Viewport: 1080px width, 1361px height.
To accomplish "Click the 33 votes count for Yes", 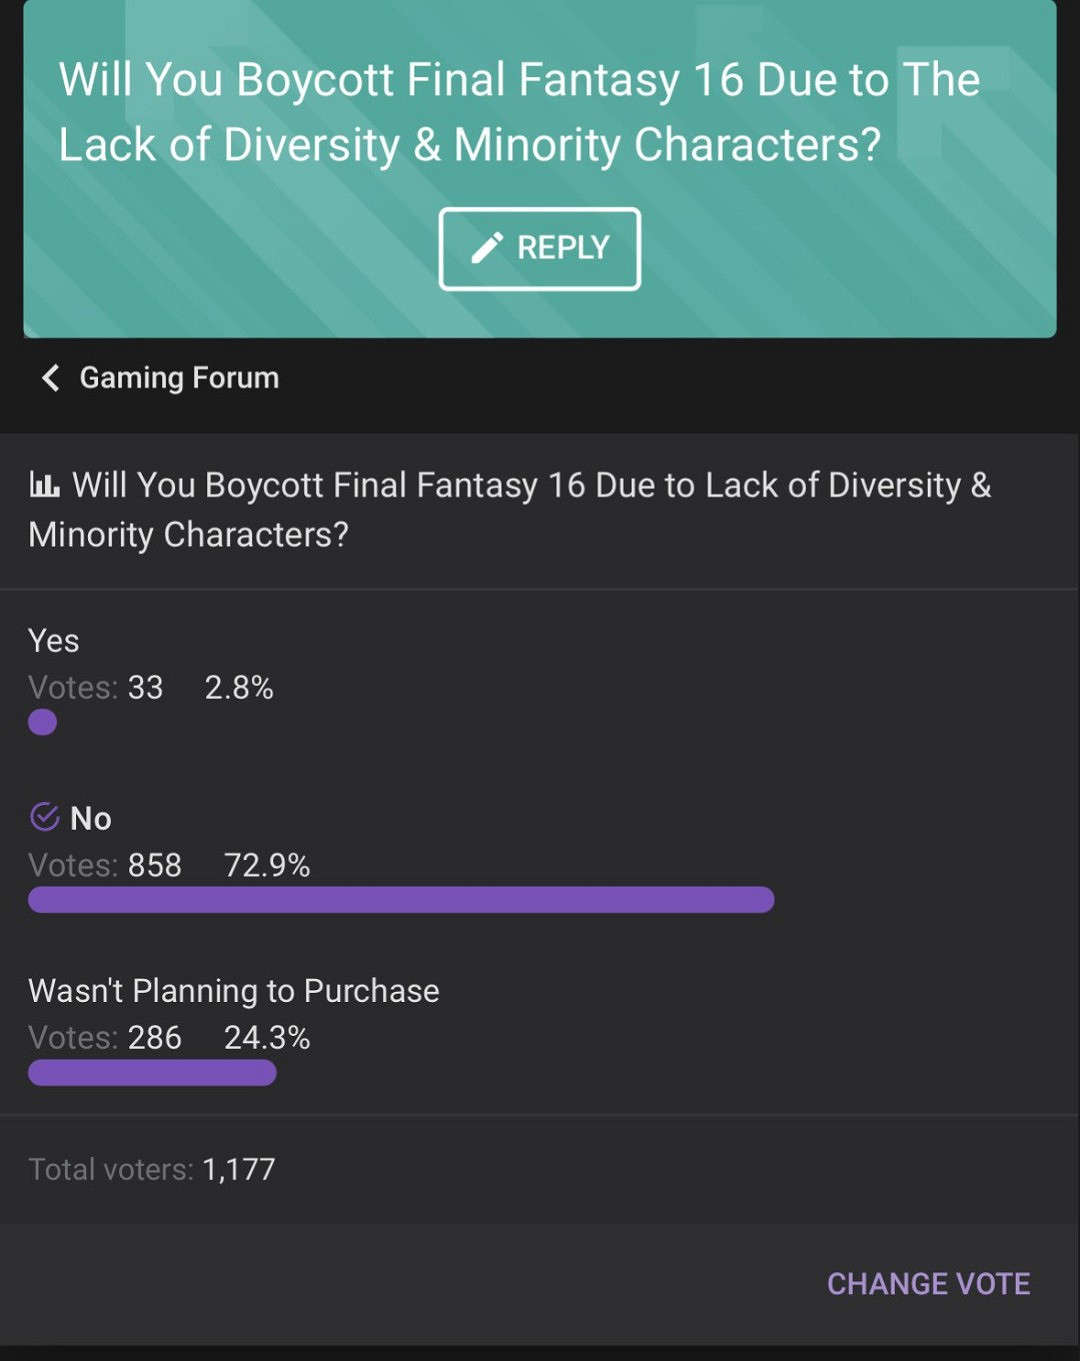I will tap(145, 688).
